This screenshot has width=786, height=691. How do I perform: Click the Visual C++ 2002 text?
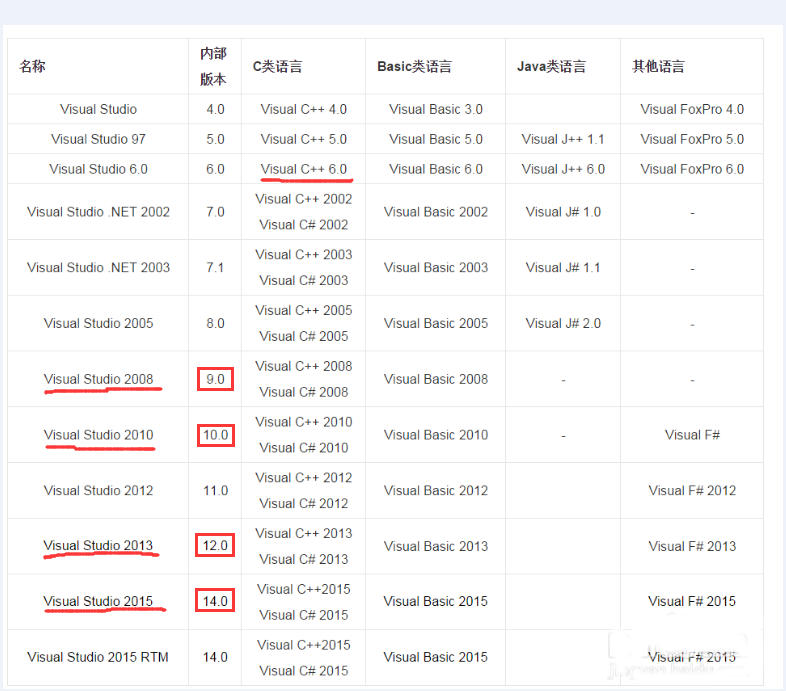[x=304, y=199]
